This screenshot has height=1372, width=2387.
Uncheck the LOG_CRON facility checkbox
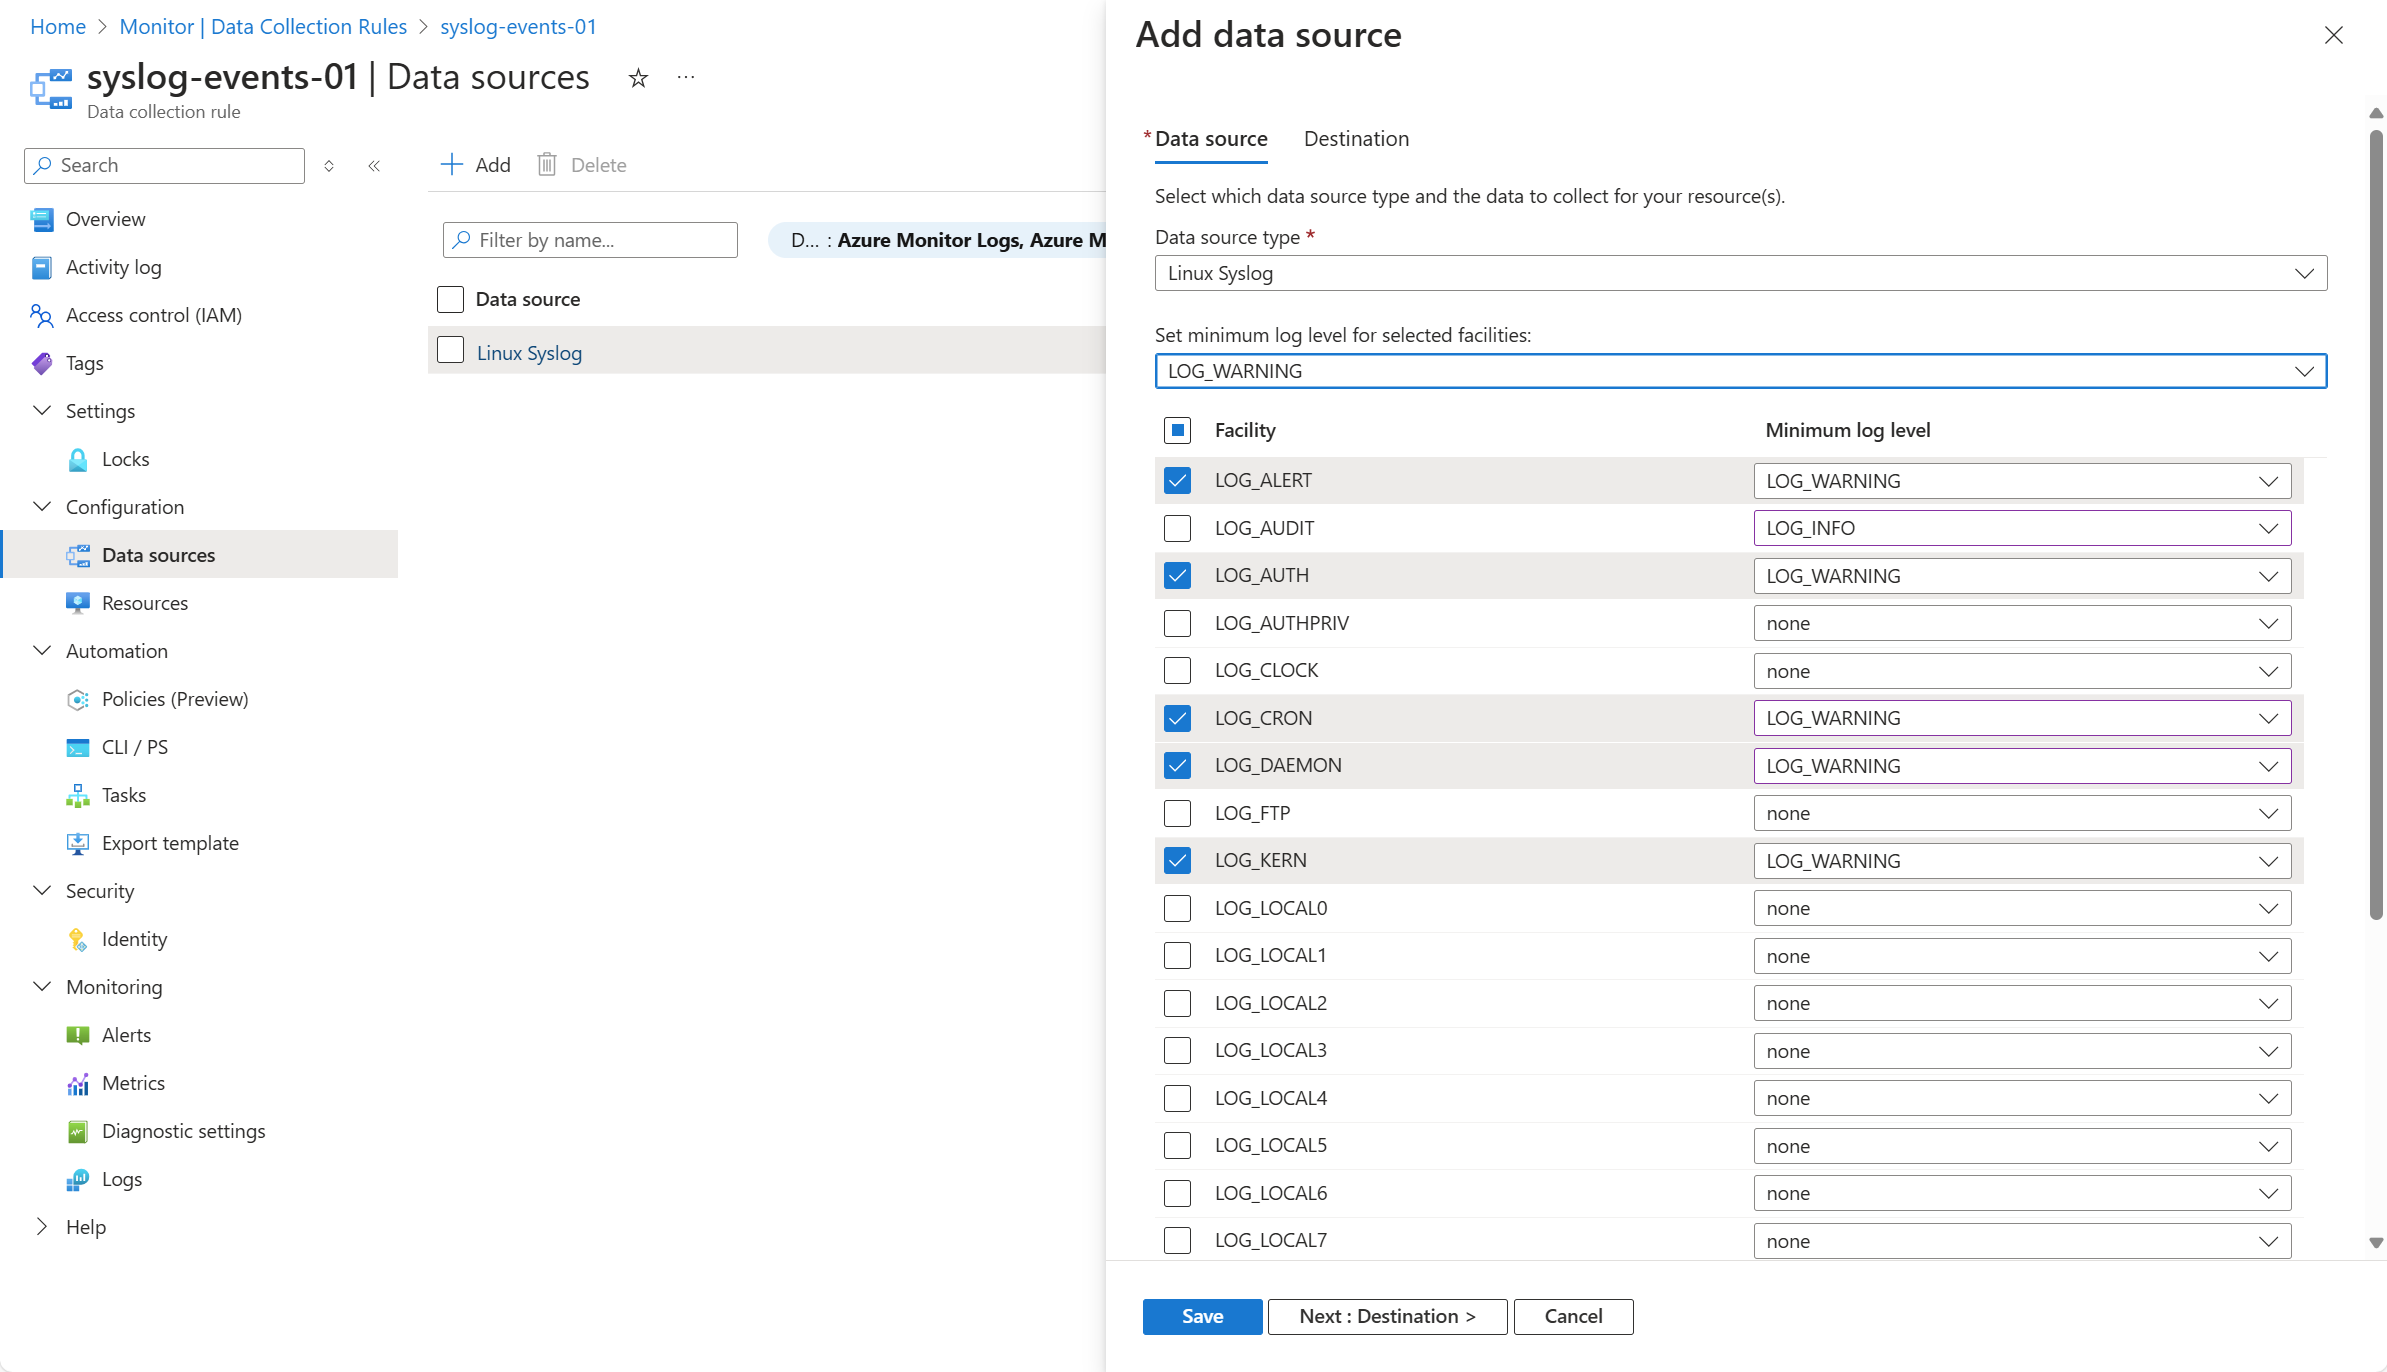(1177, 718)
